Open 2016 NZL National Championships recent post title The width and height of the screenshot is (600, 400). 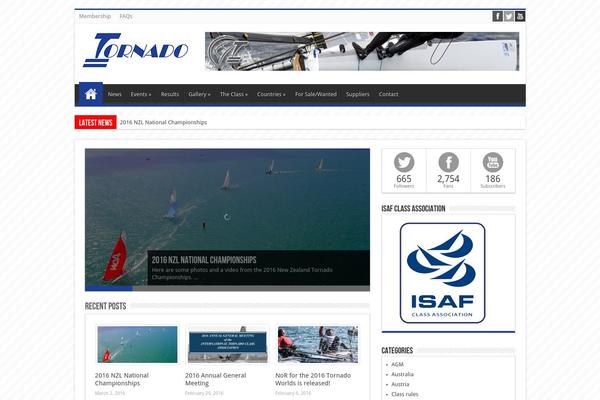coord(122,379)
